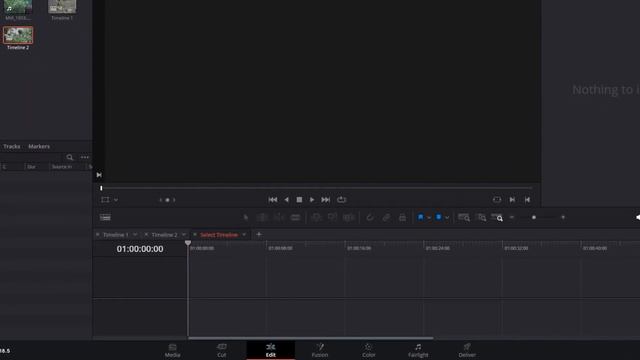Click the timeline zoom minus button
The height and width of the screenshot is (360, 640).
pyautogui.click(x=511, y=218)
